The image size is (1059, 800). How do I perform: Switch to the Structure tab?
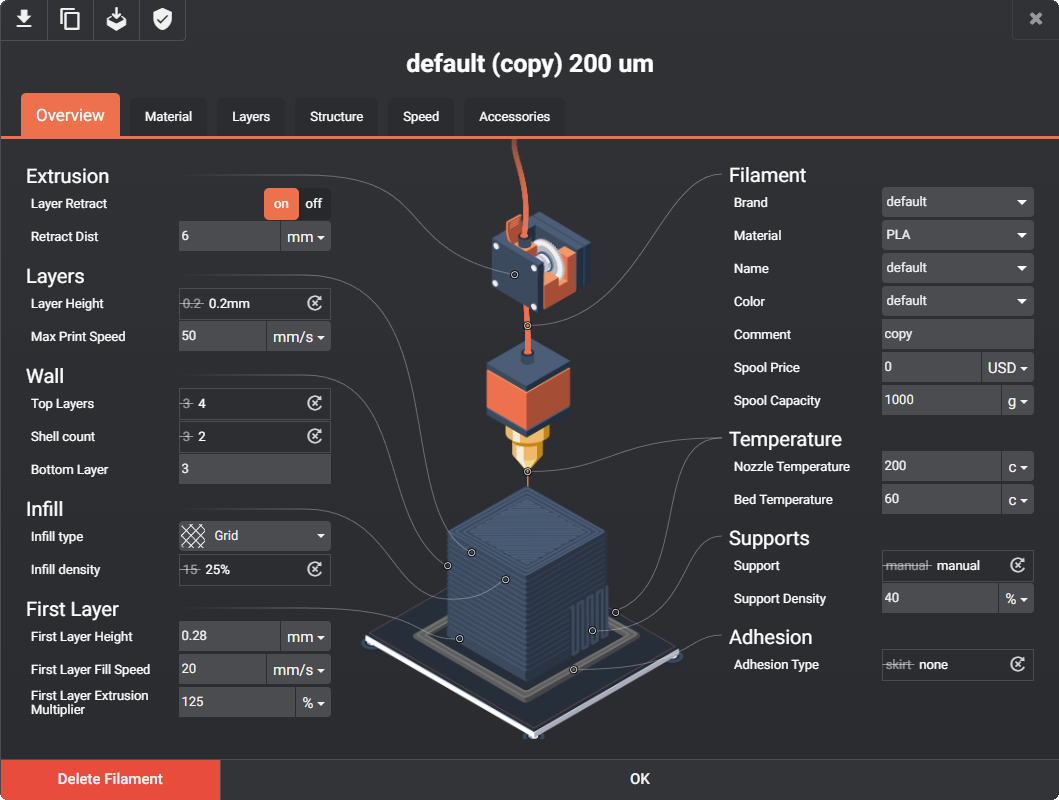tap(336, 117)
